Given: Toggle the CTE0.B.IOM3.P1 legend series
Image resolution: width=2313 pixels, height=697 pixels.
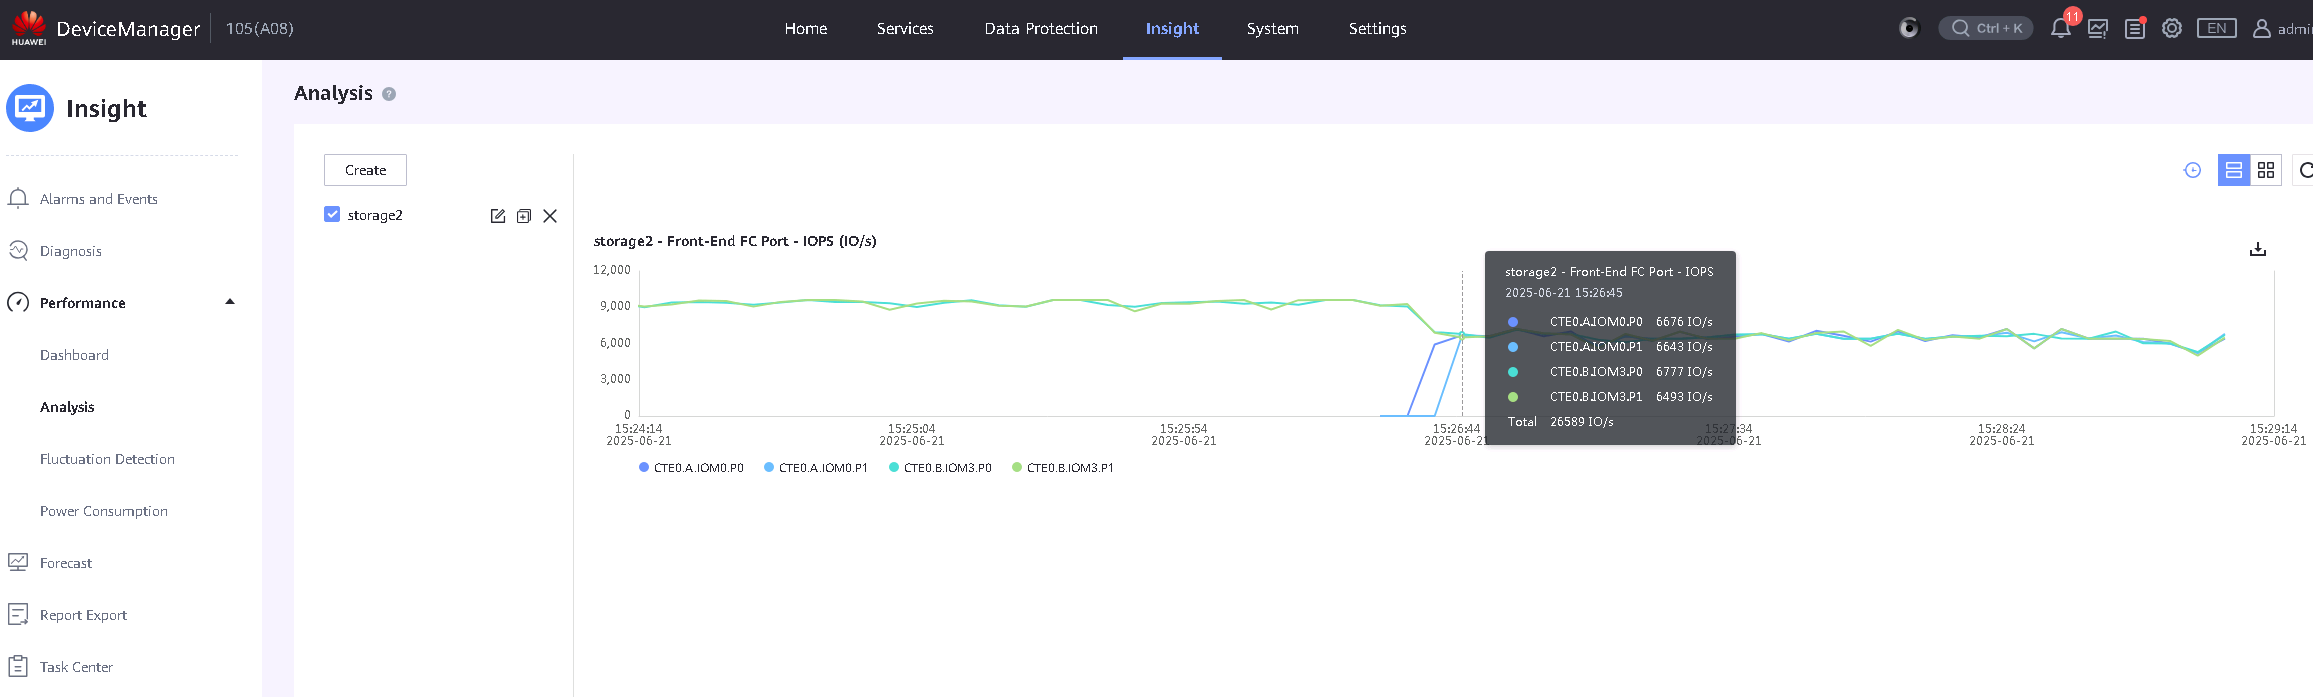Looking at the screenshot, I should click(x=1063, y=468).
